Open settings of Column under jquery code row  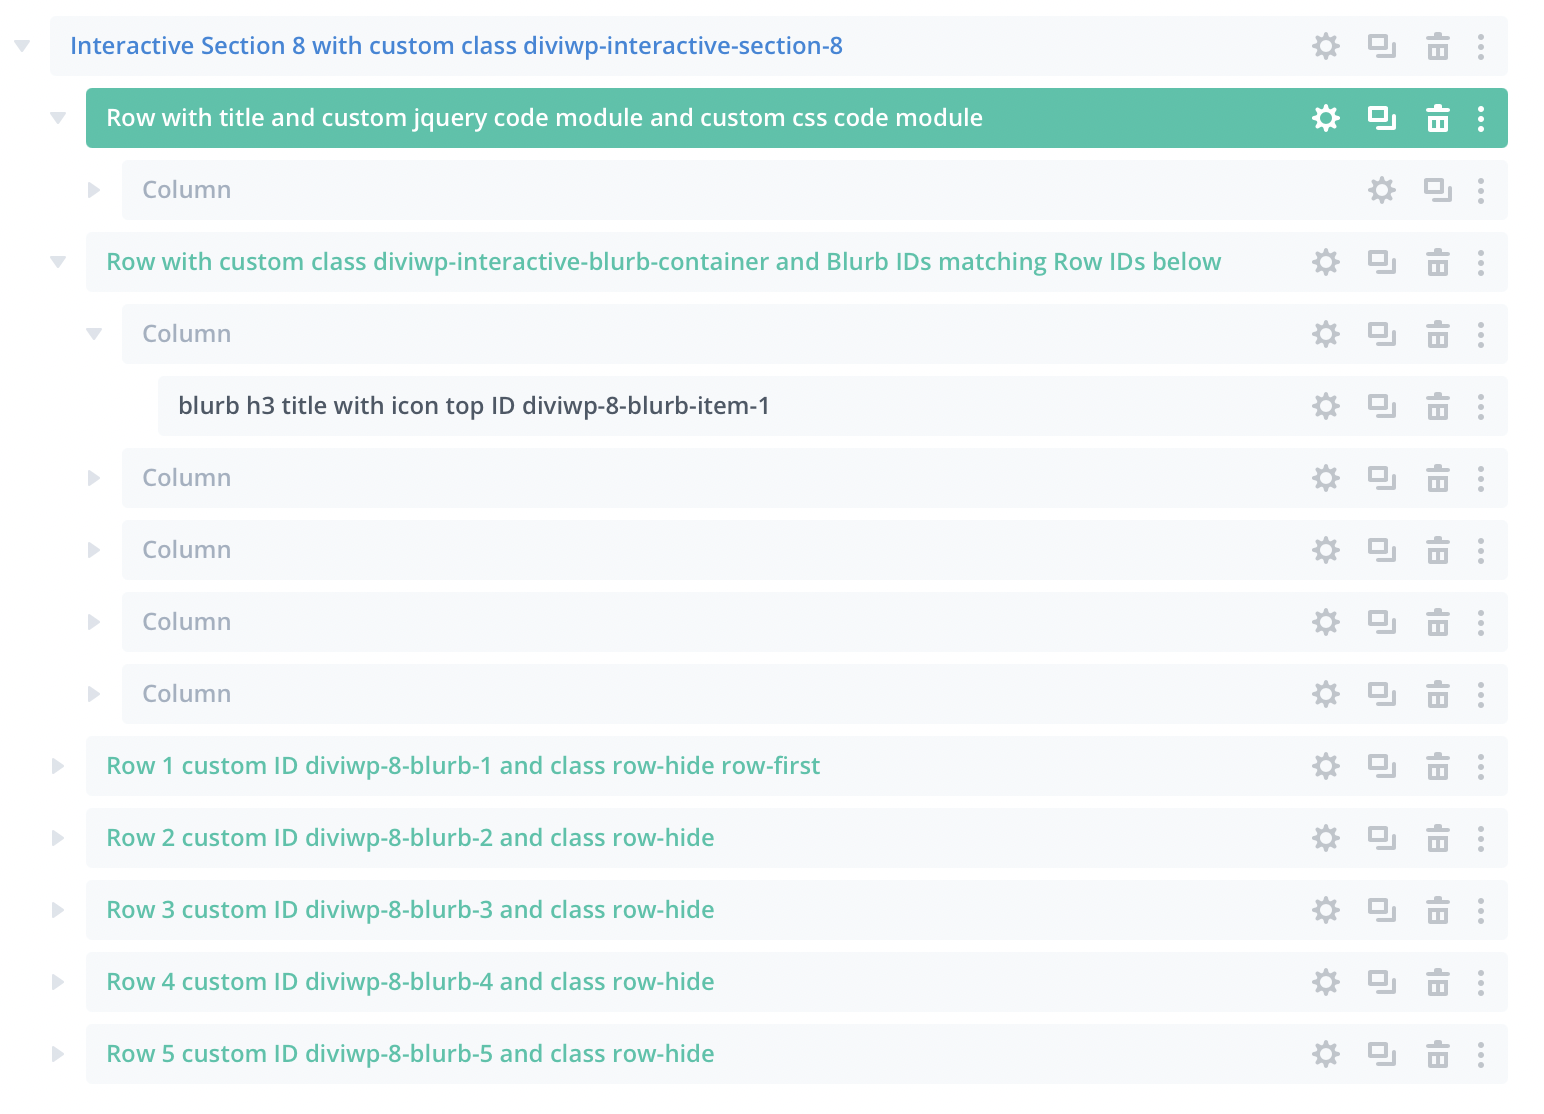click(x=1382, y=190)
